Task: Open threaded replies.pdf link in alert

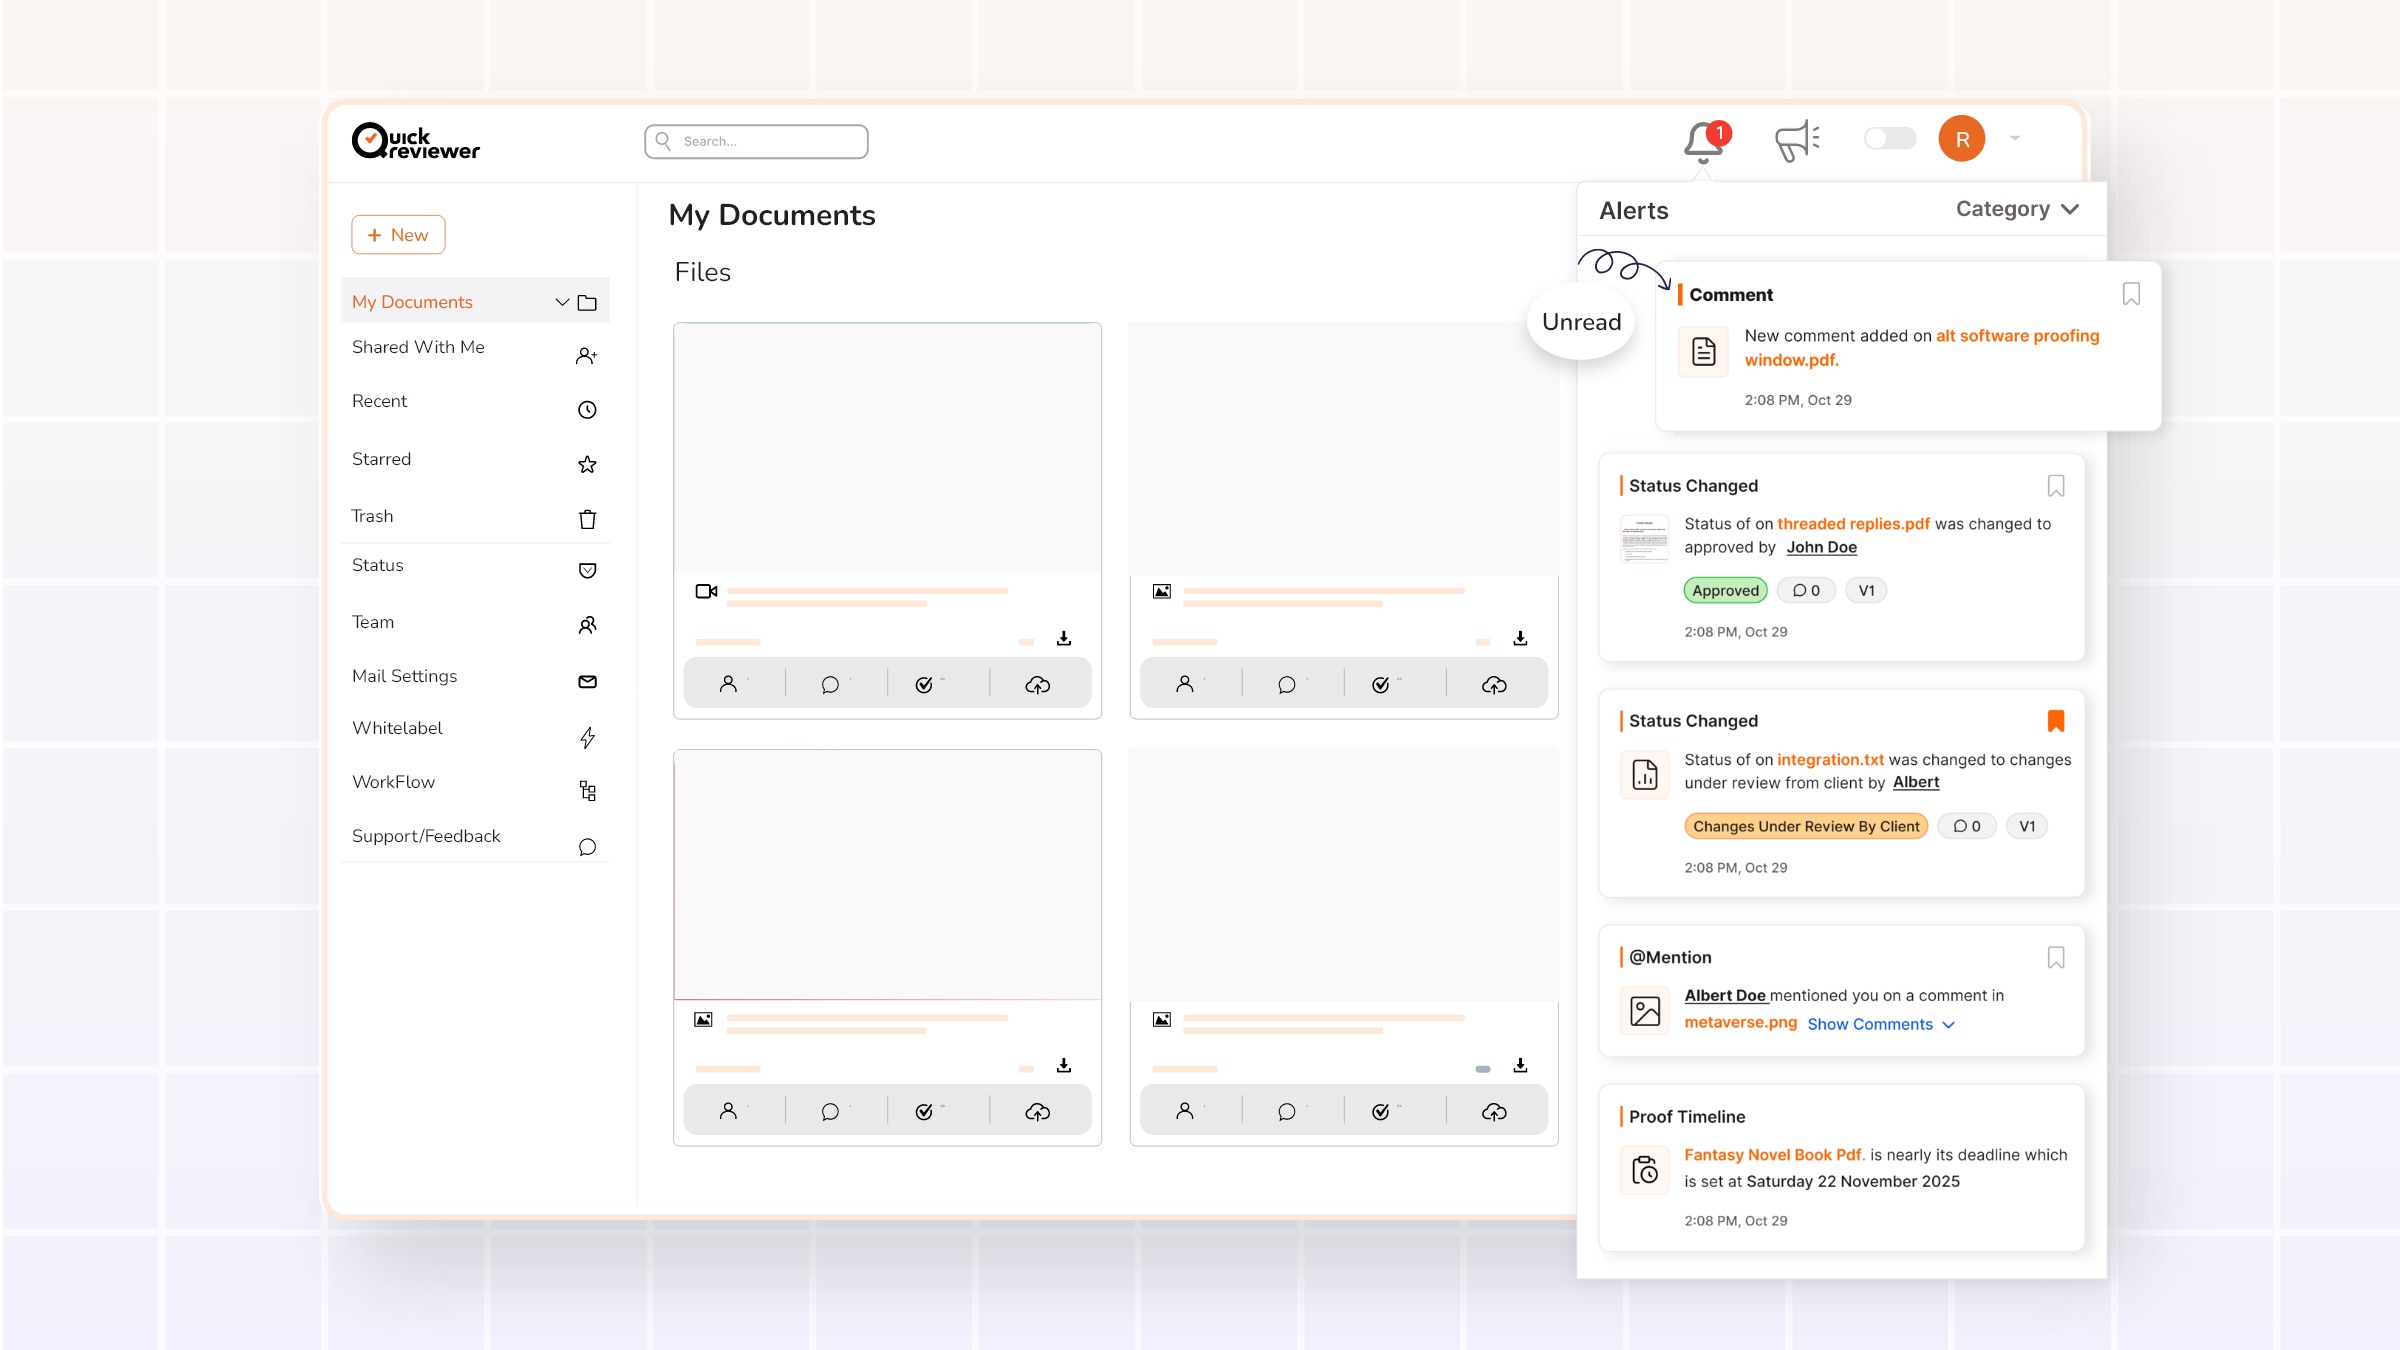Action: (x=1853, y=524)
